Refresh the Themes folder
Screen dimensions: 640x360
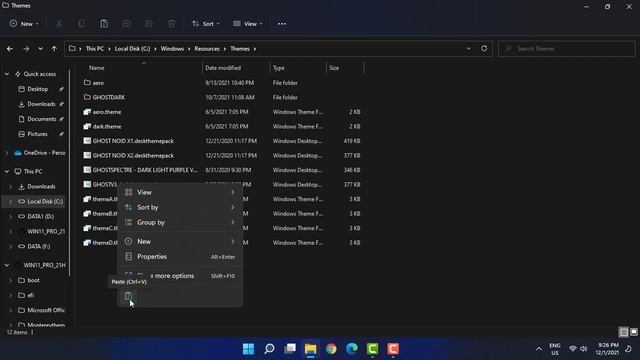pos(484,48)
